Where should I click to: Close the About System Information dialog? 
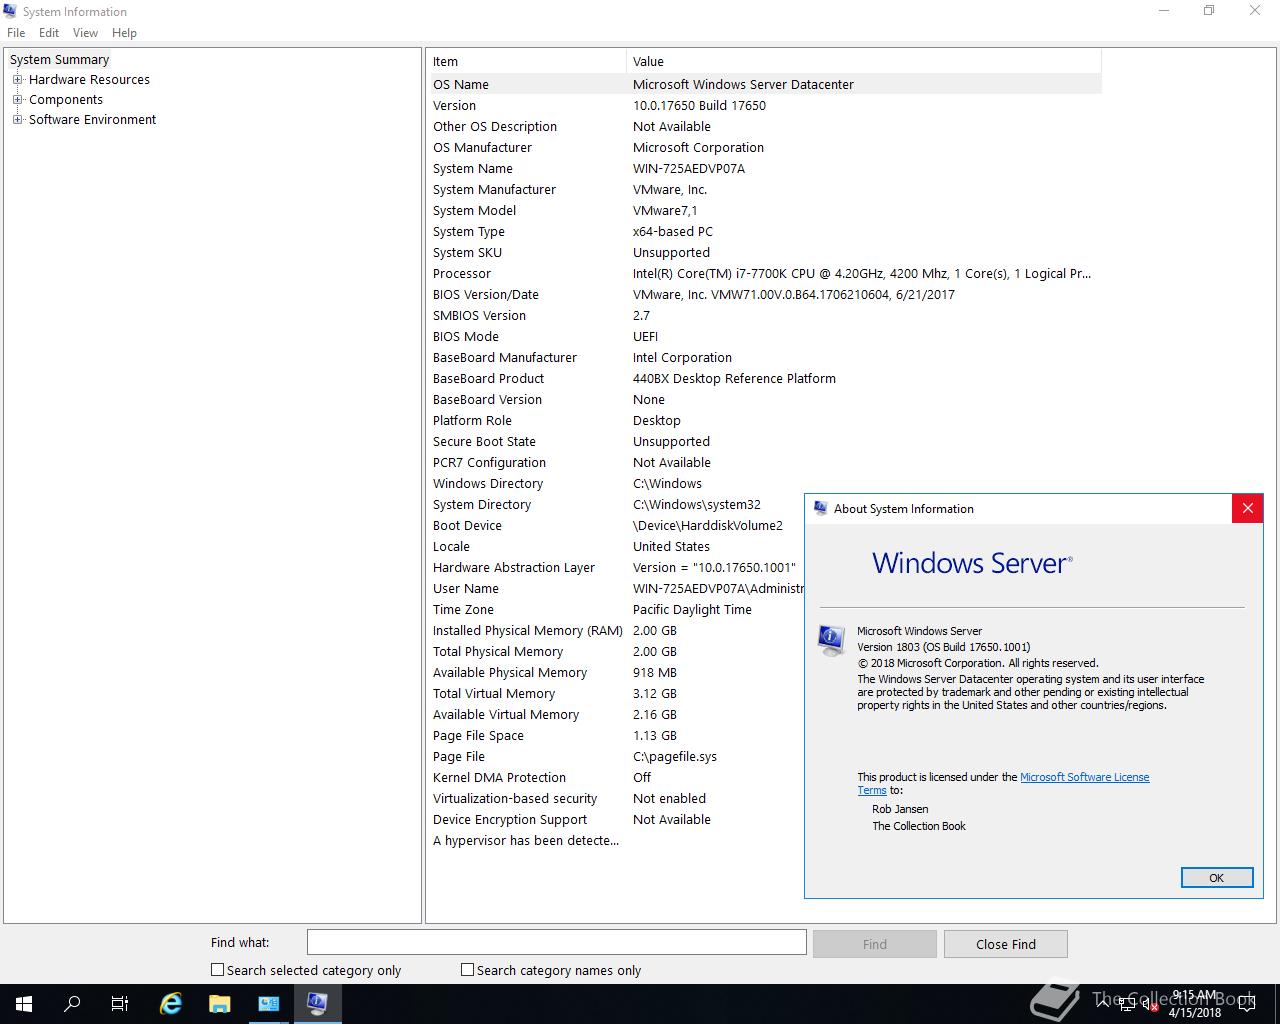(x=1247, y=508)
